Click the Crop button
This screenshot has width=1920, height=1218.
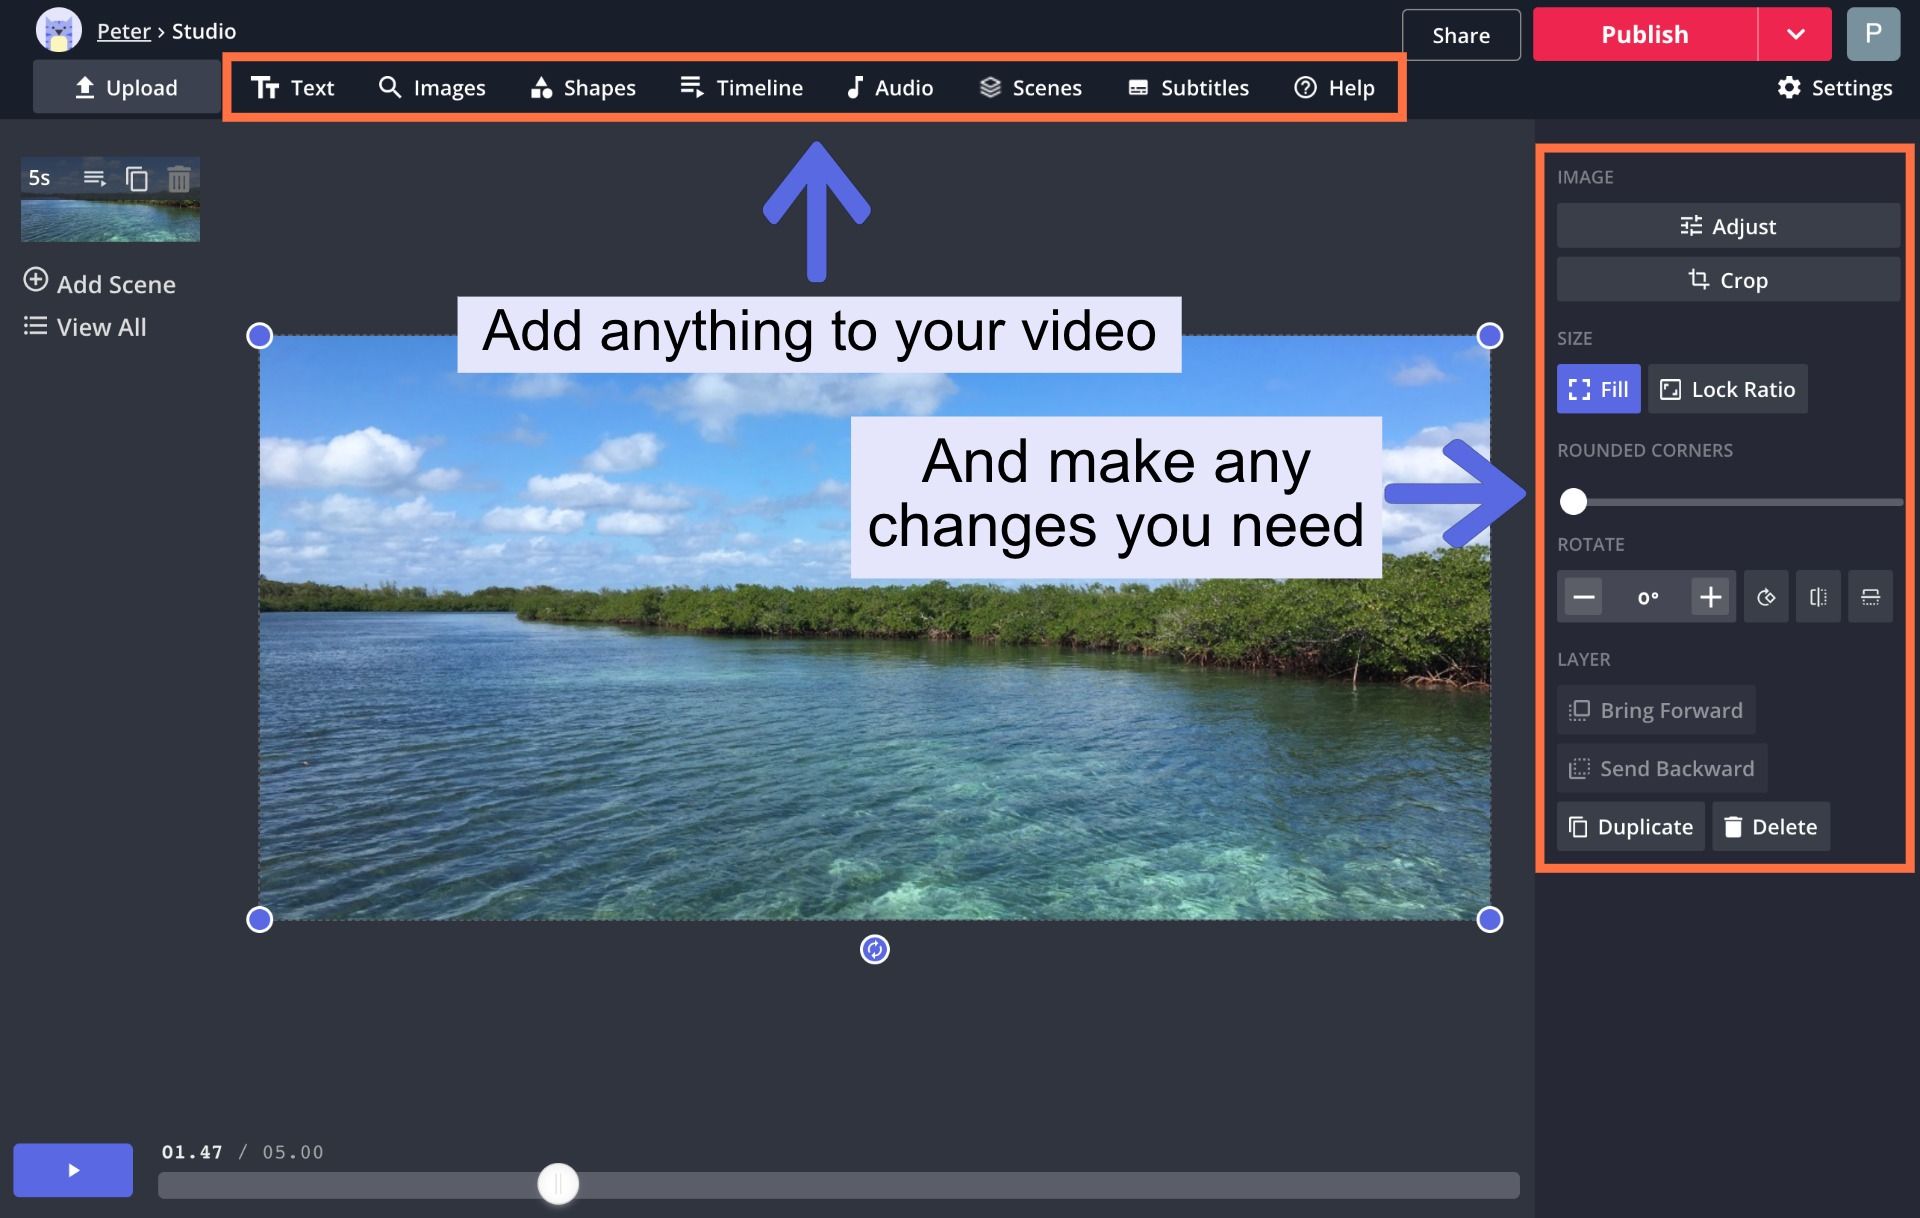click(x=1727, y=280)
